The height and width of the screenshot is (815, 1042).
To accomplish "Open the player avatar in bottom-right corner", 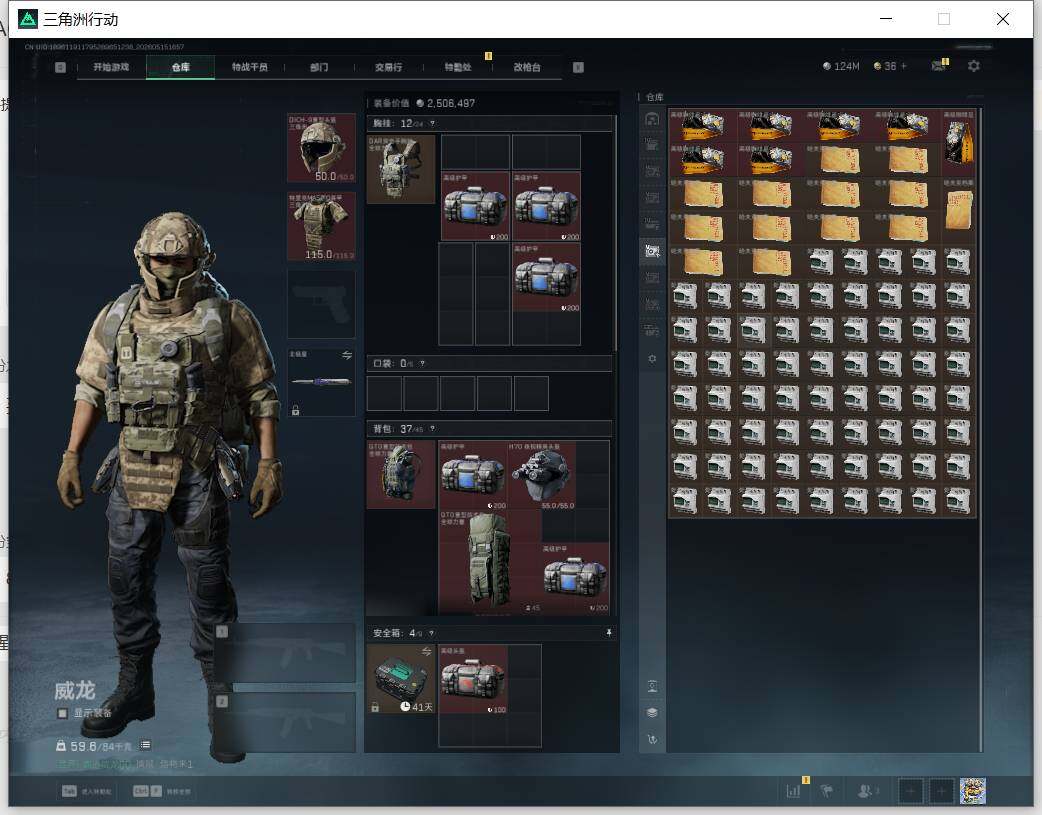I will pyautogui.click(x=973, y=791).
